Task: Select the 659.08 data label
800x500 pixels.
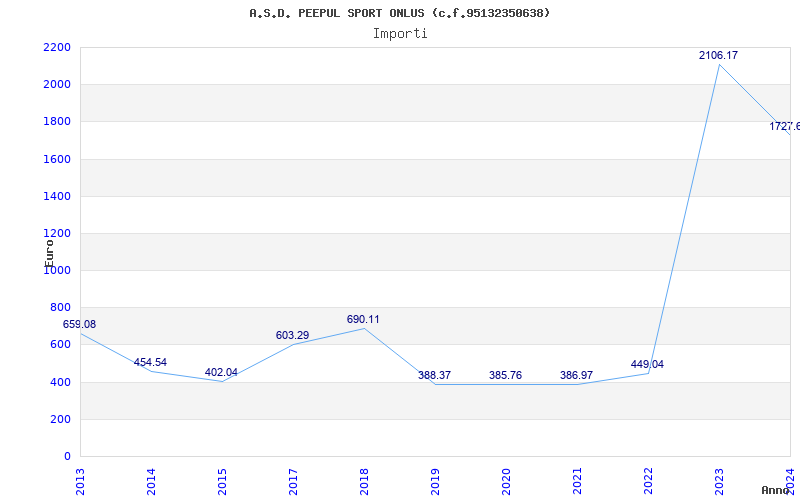Action: point(79,324)
